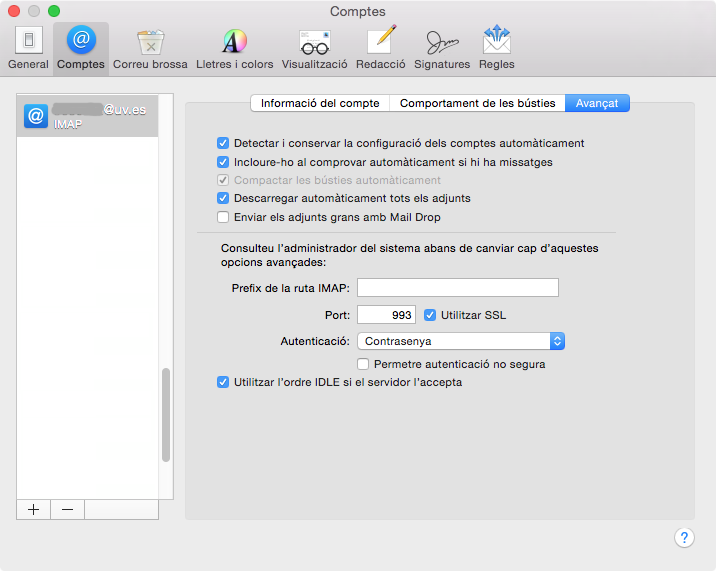Click the red close window button
The width and height of the screenshot is (716, 571).
(x=14, y=11)
